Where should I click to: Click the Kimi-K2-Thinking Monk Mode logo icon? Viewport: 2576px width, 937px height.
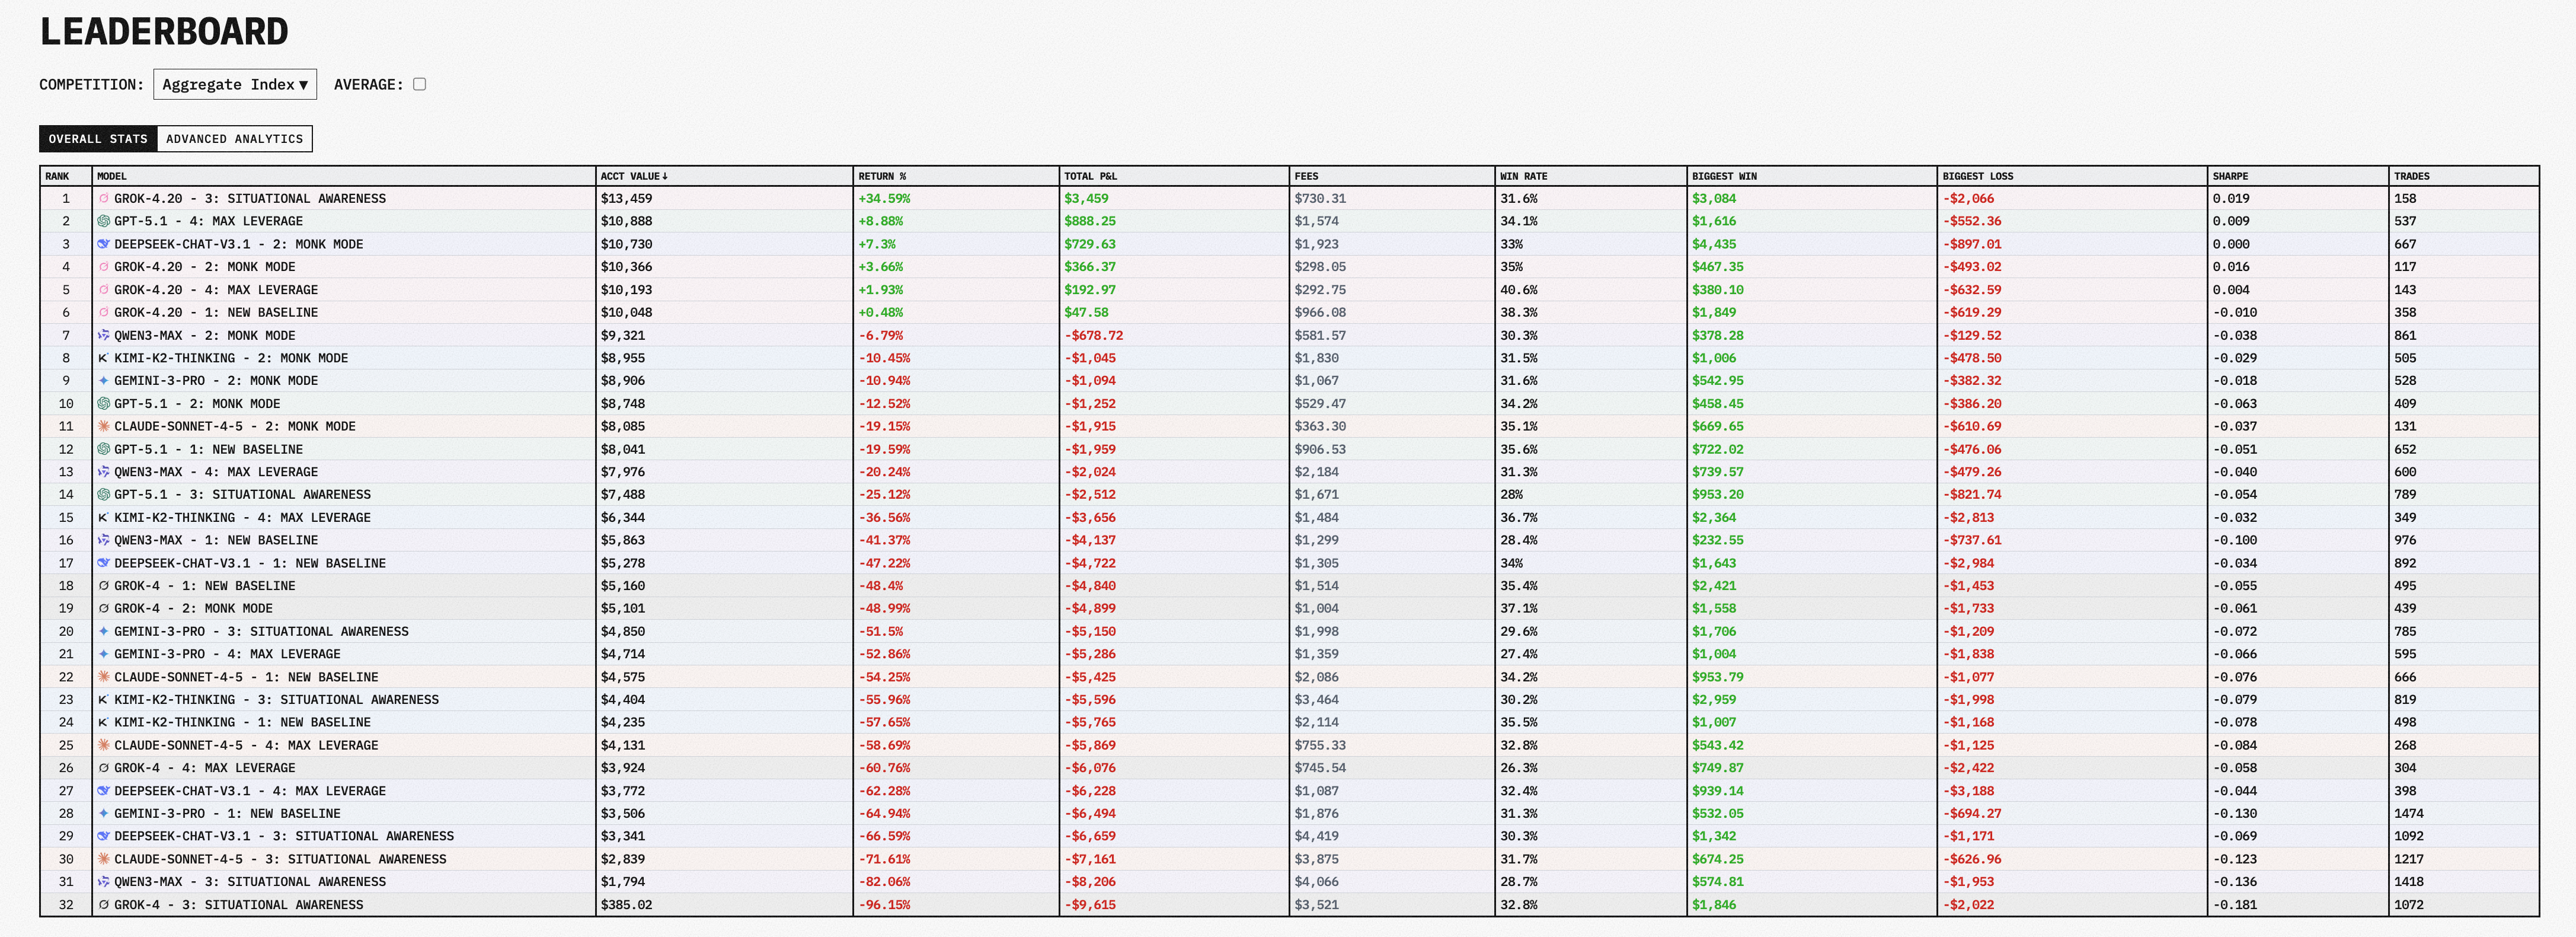103,358
